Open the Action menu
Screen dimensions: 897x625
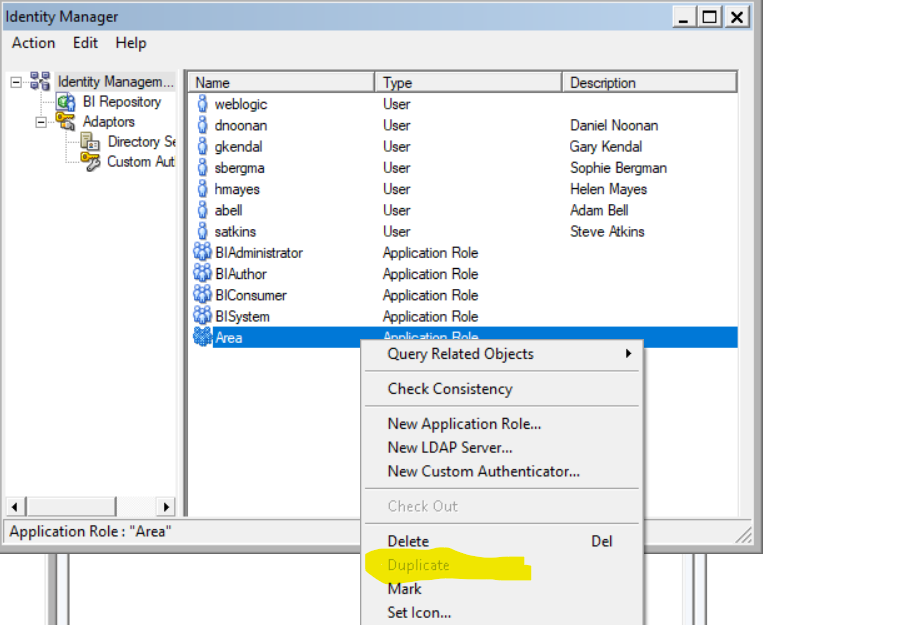tap(34, 43)
